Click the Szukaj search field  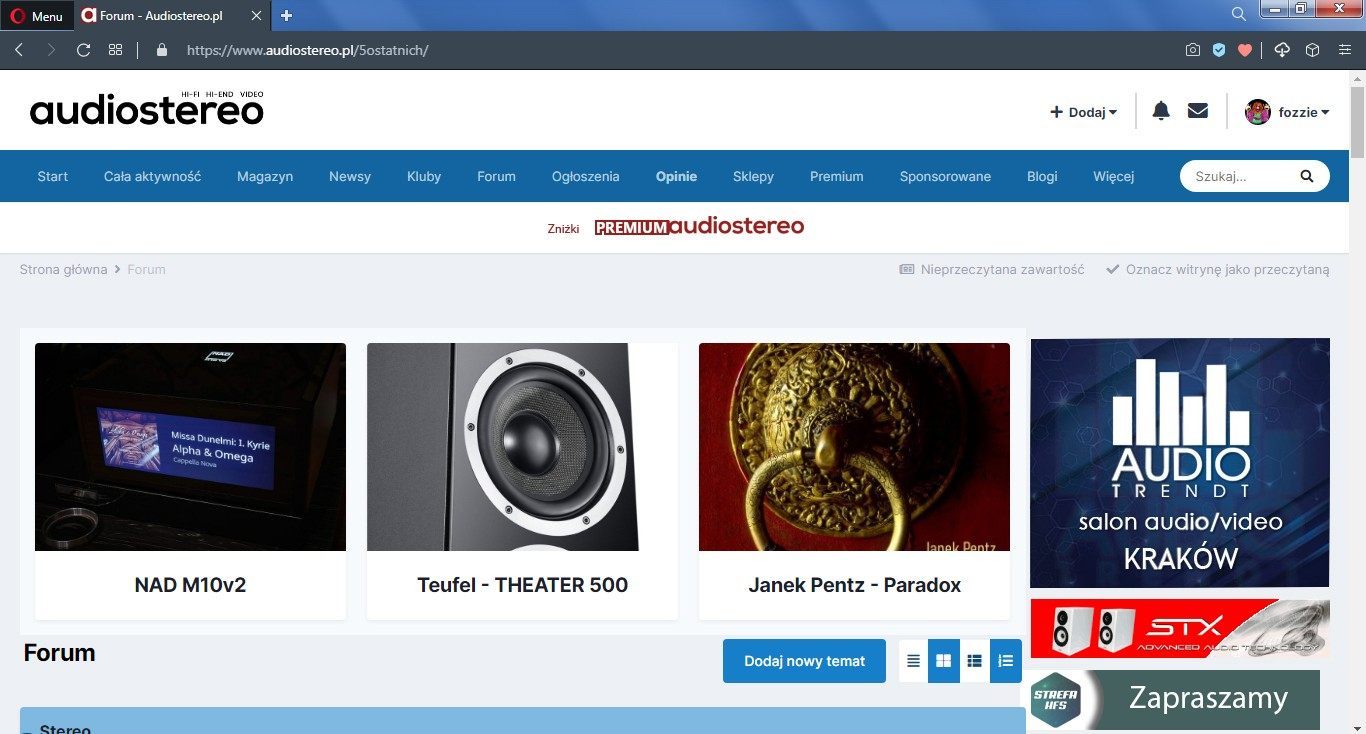pyautogui.click(x=1240, y=176)
